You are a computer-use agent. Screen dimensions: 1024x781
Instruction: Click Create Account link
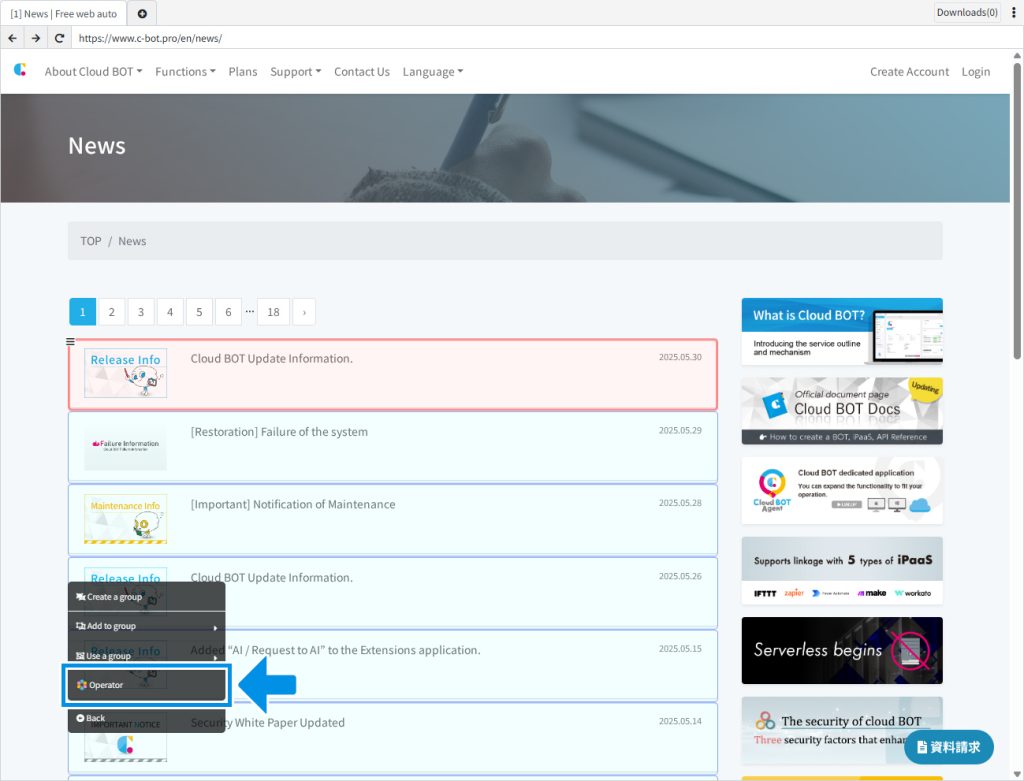909,72
